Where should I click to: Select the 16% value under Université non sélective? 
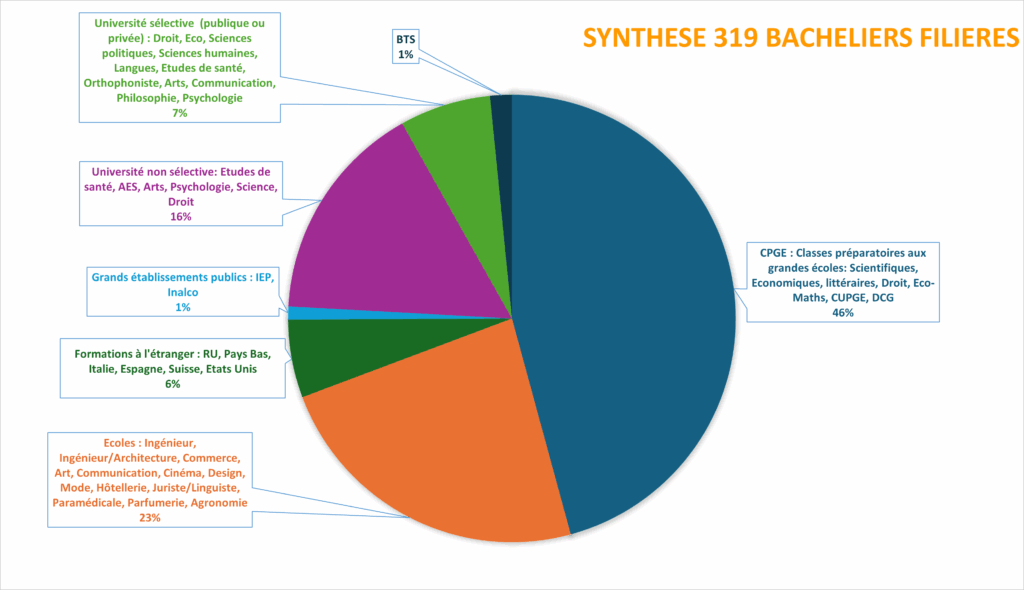(x=180, y=217)
